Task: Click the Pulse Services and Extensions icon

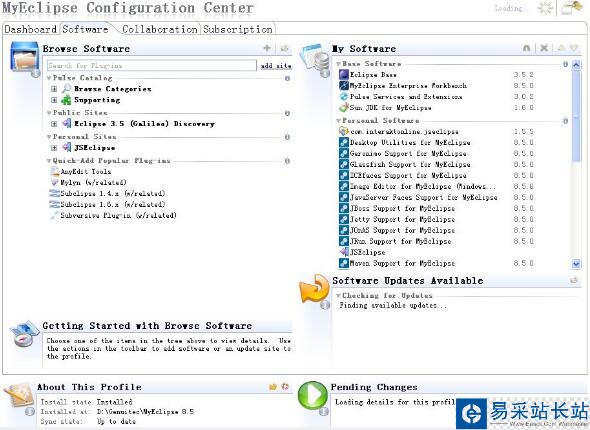Action: tap(344, 97)
